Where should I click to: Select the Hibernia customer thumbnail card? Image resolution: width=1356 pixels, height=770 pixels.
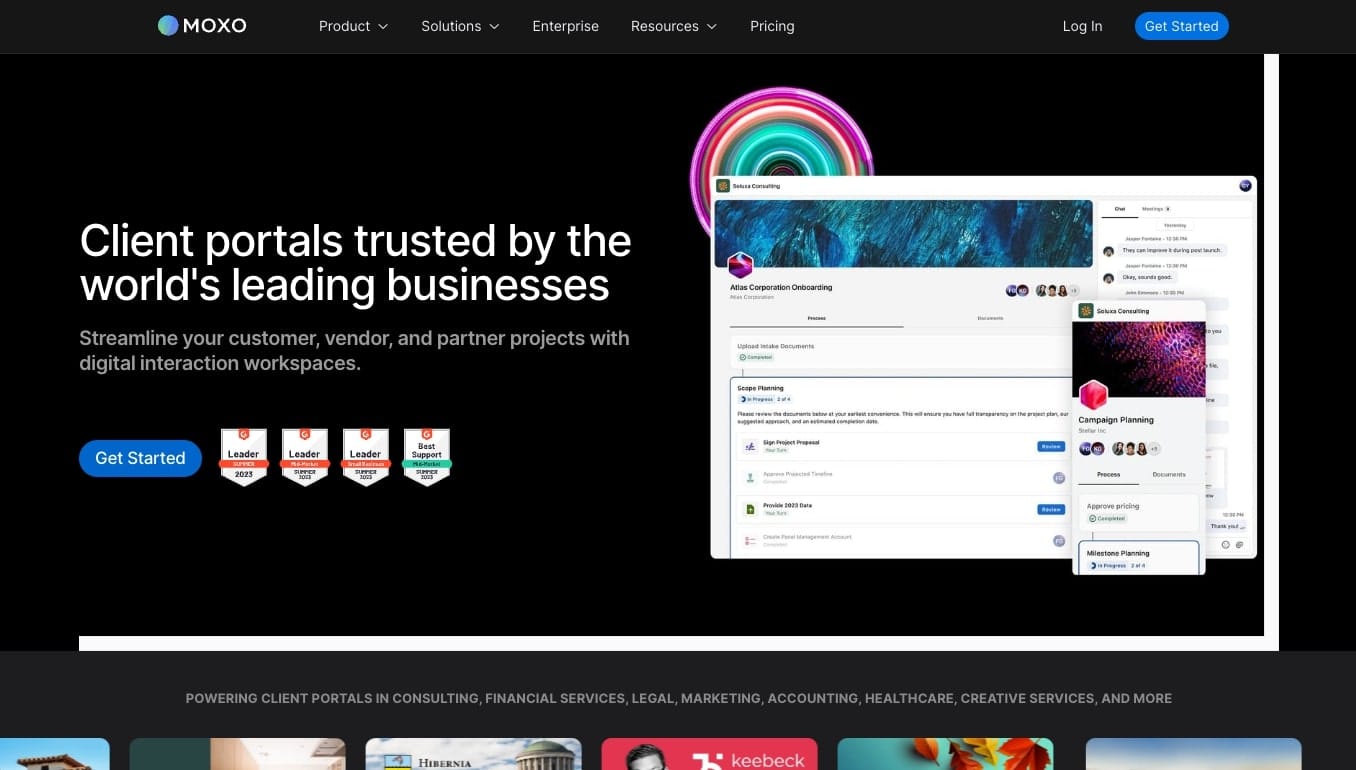473,755
